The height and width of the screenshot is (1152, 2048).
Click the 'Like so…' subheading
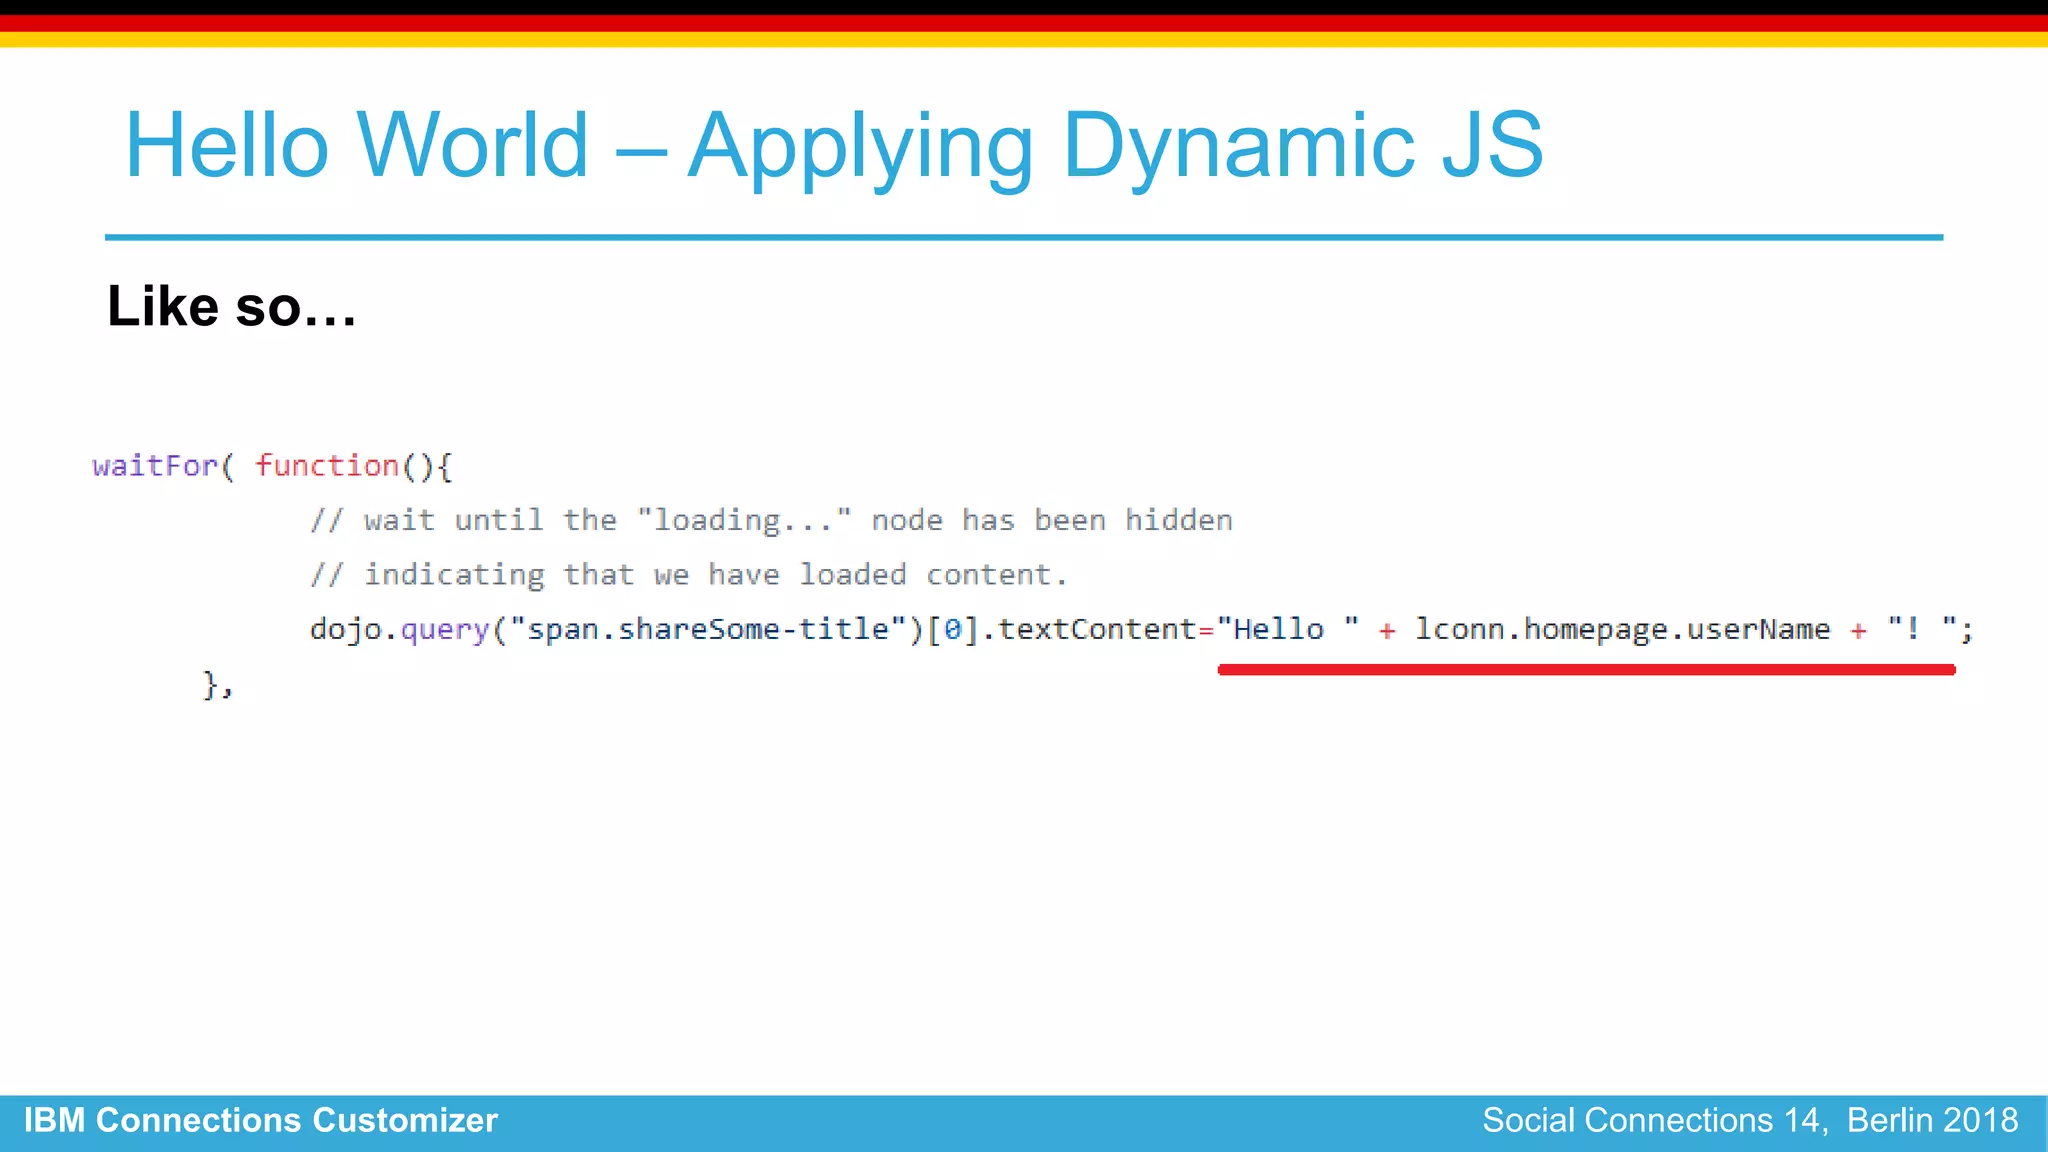[231, 306]
